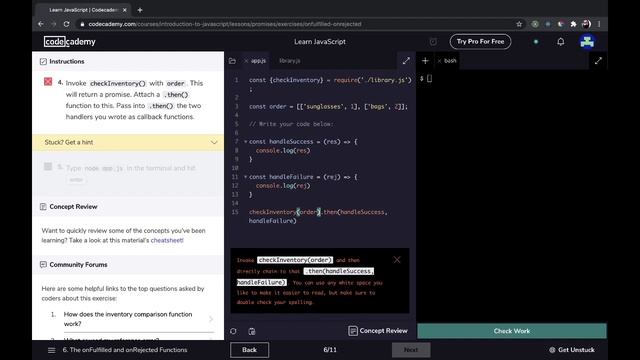Open the file explorer folder icon
This screenshot has height=360, width=640.
(x=232, y=61)
